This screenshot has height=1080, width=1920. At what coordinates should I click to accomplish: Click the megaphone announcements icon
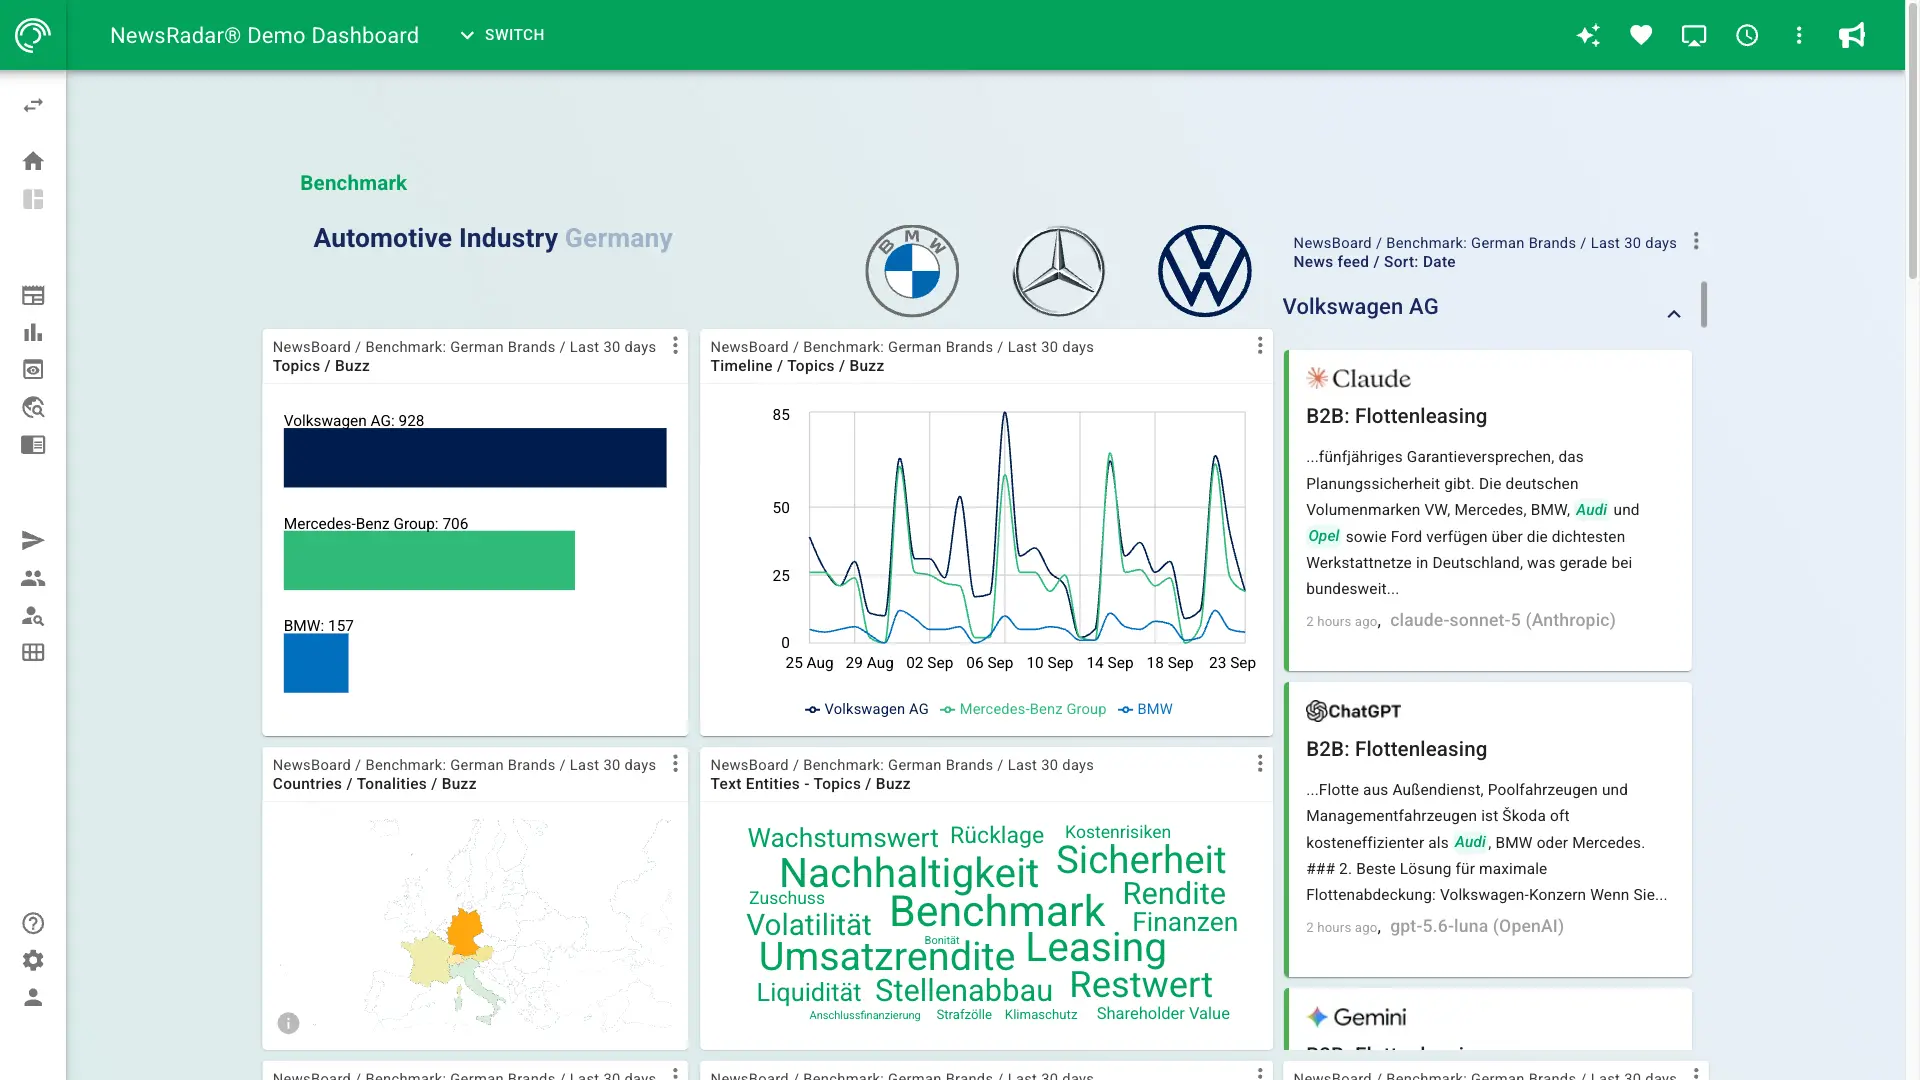pos(1852,35)
